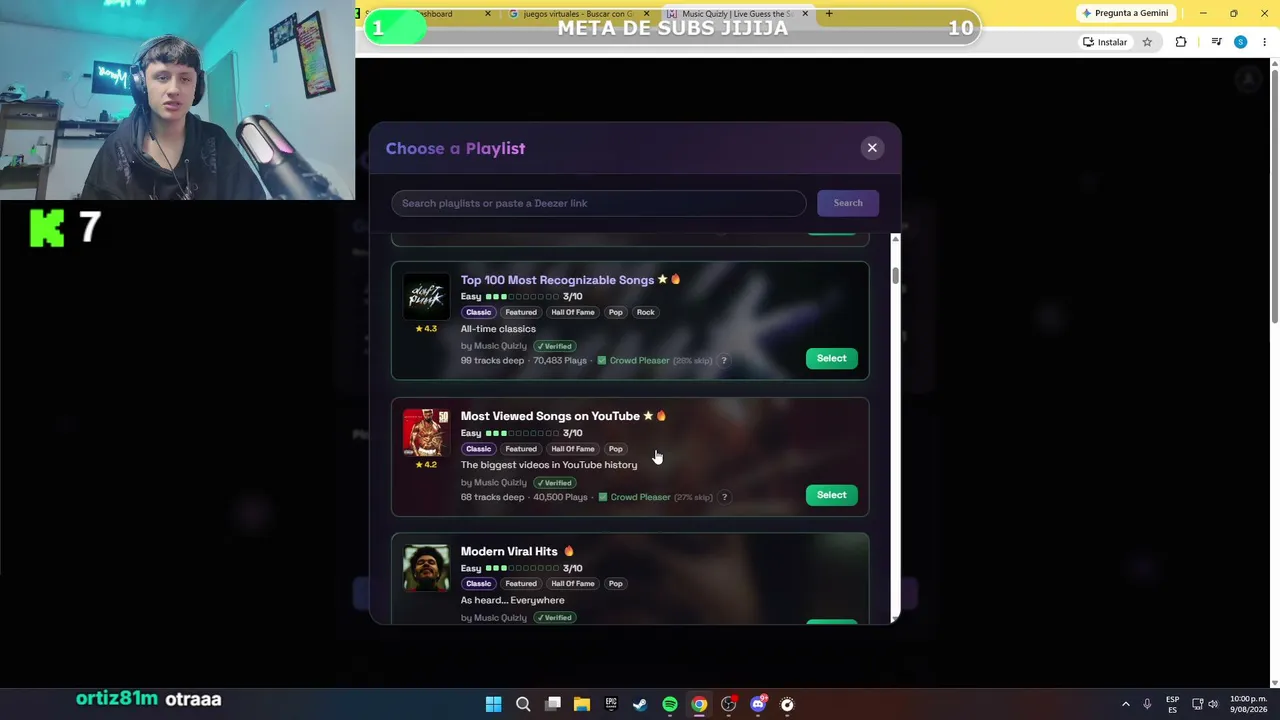Click the purple Search button
This screenshot has width=1280, height=720.
point(848,203)
